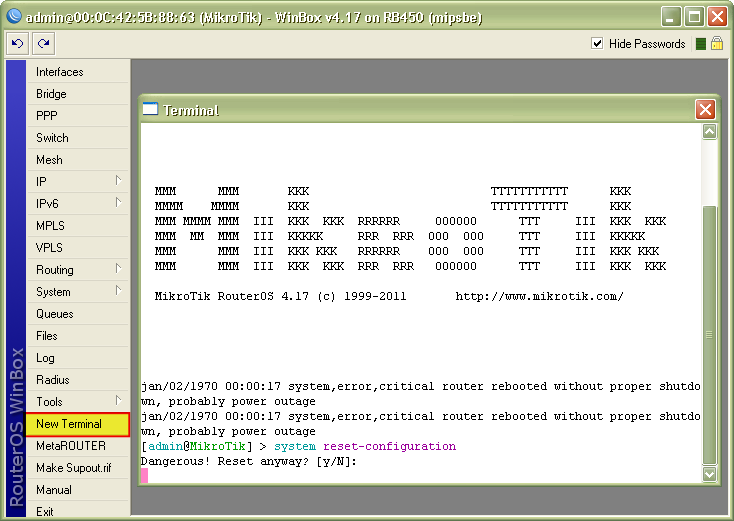
Task: Open the Radius menu item
Action: click(x=78, y=380)
